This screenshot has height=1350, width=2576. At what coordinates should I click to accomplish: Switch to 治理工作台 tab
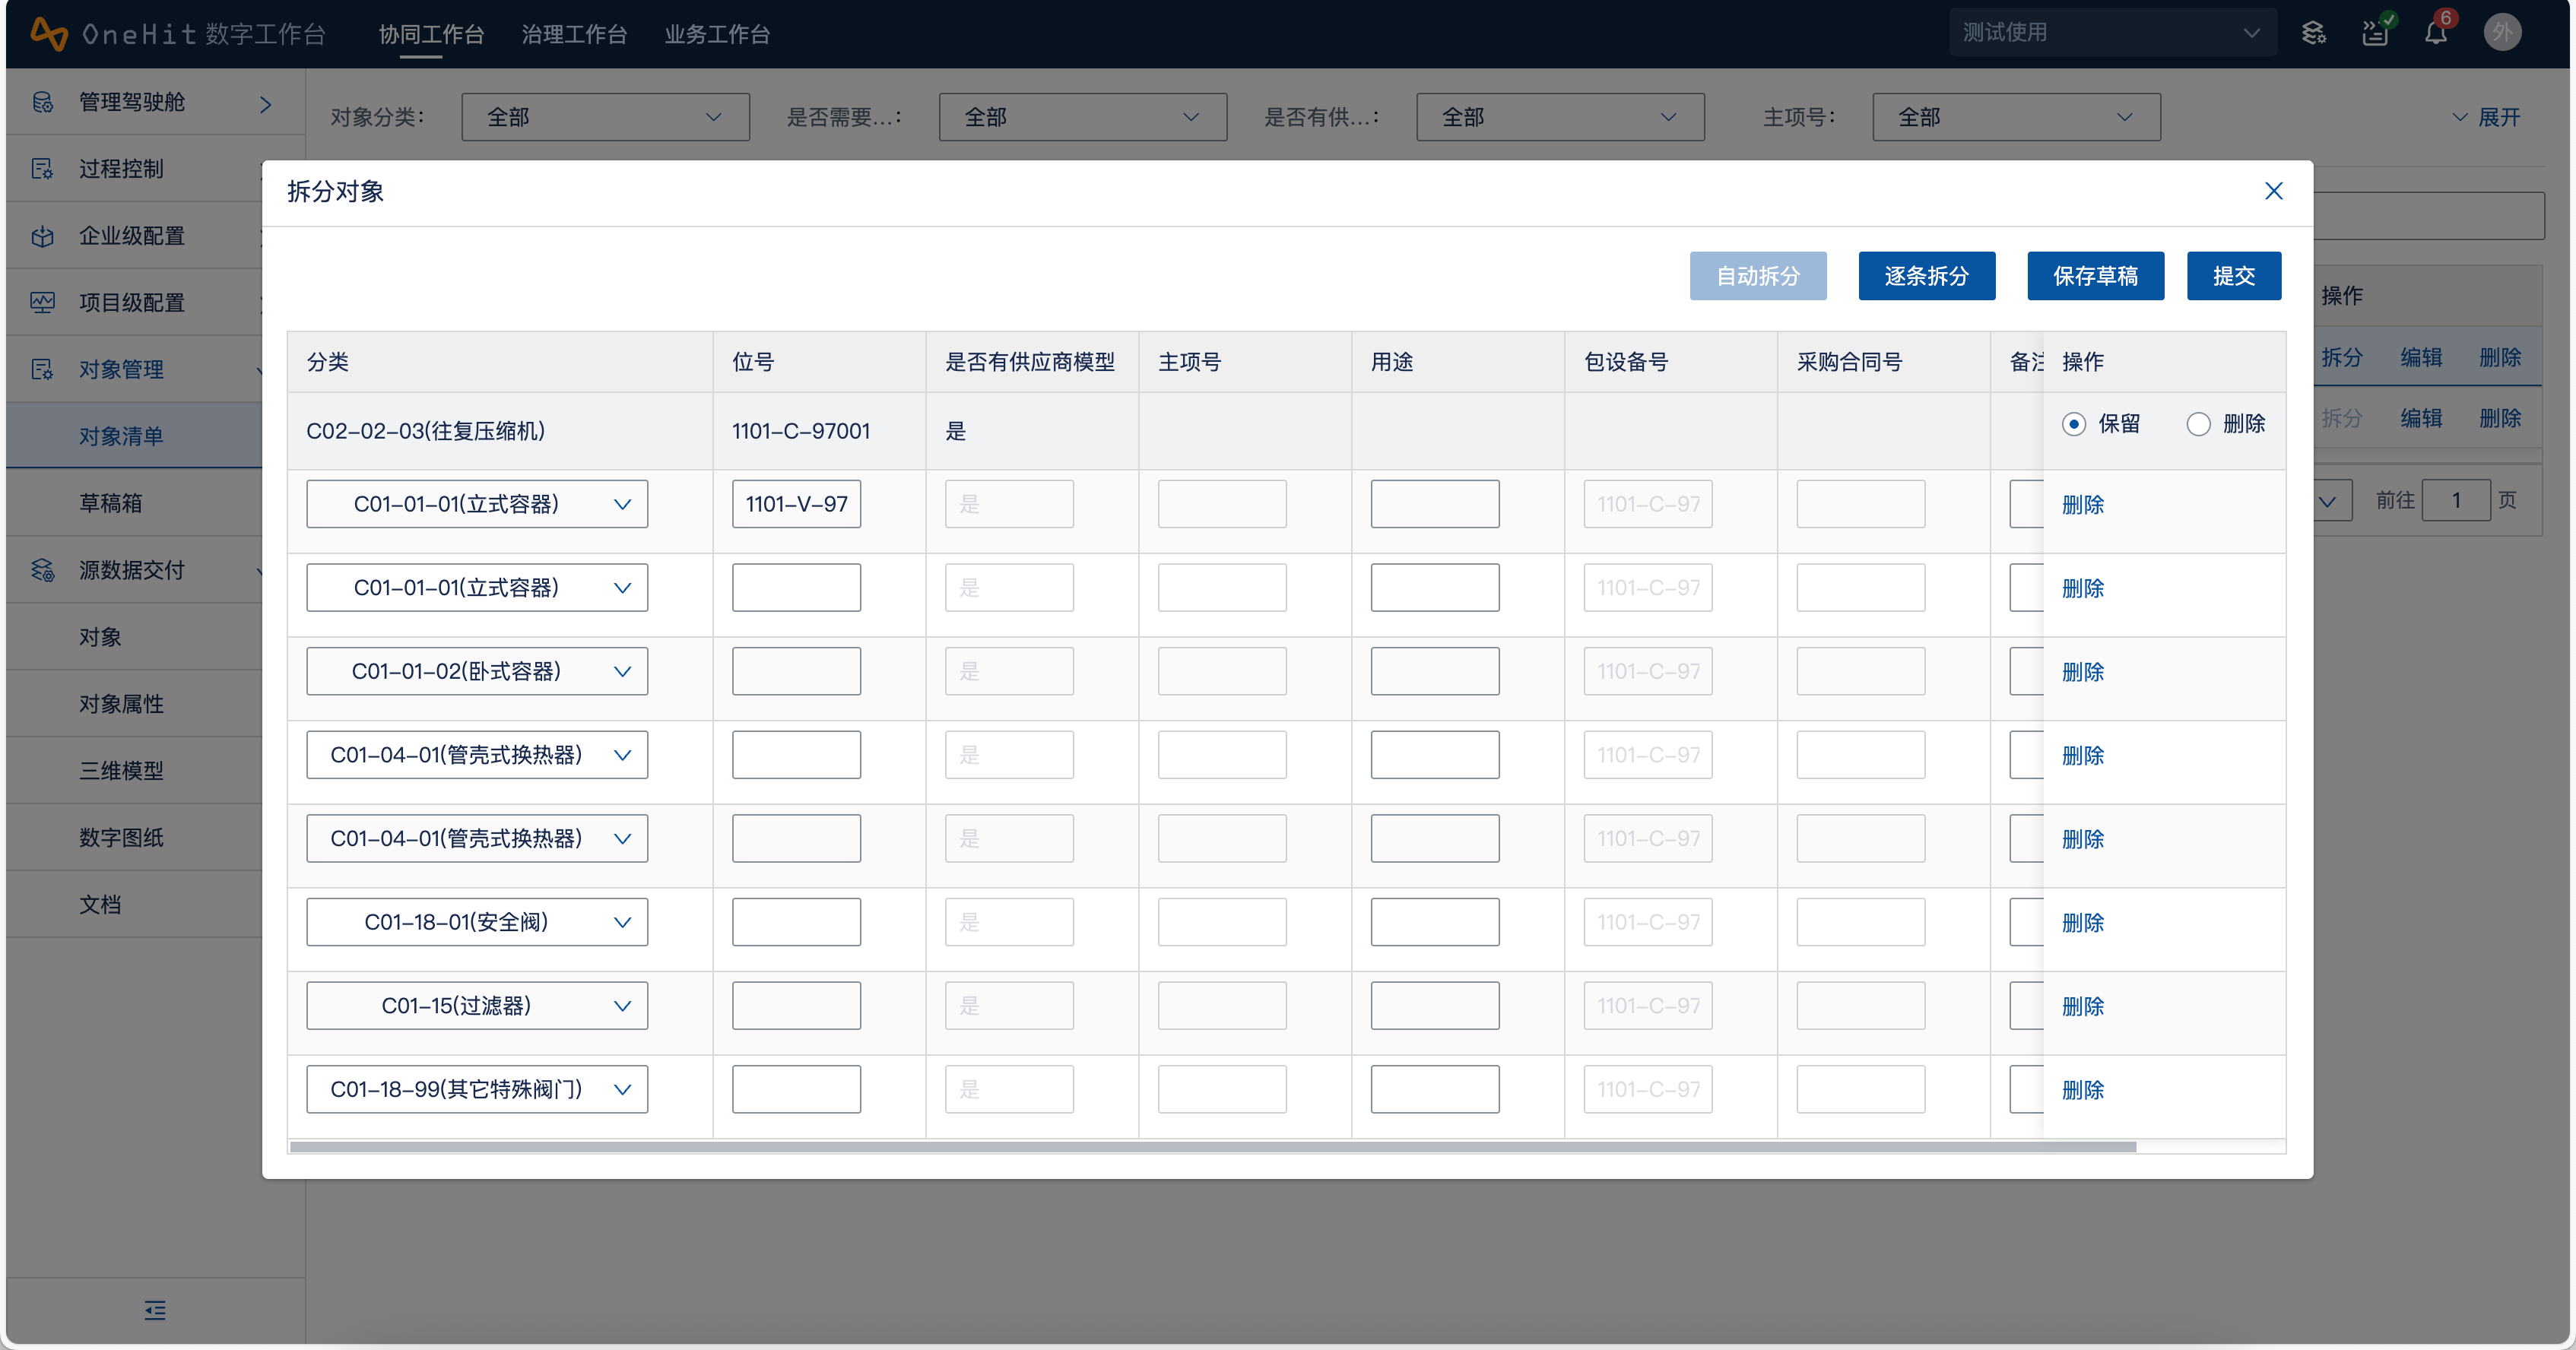point(574,34)
